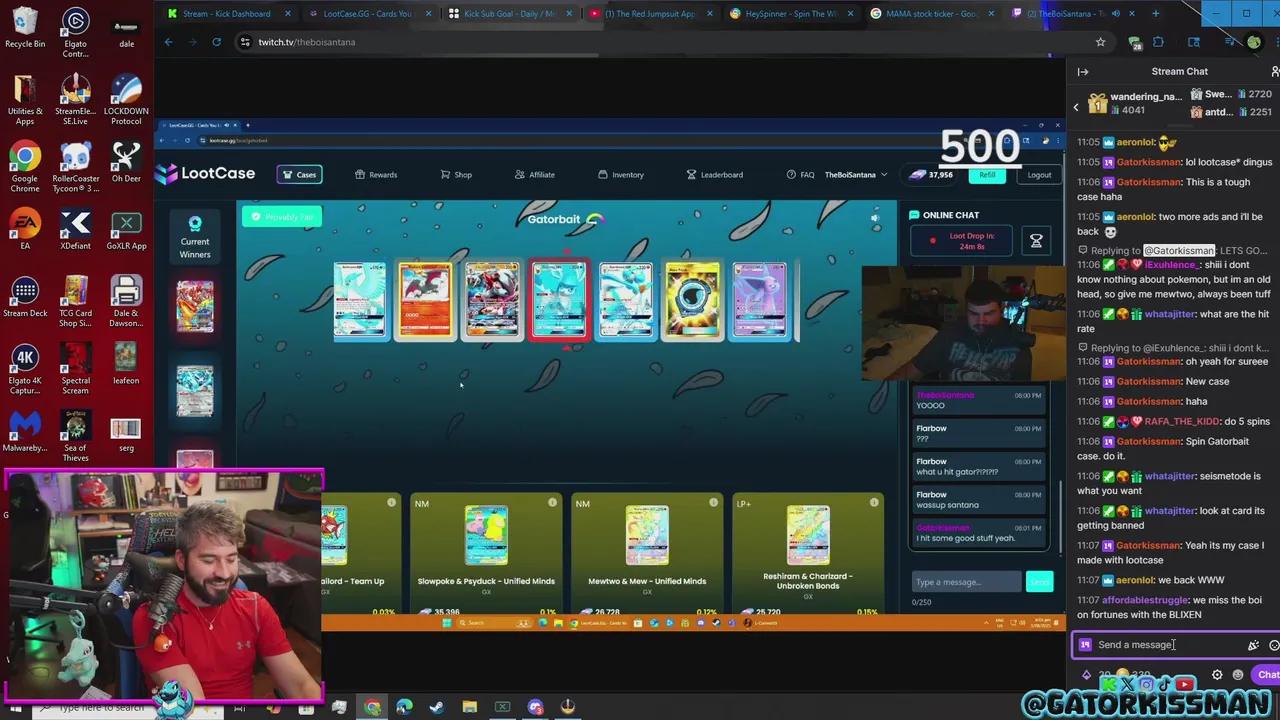This screenshot has height=720, width=1280.
Task: Select Slowpoke & Psyduck Unified Minds card
Action: 486,552
